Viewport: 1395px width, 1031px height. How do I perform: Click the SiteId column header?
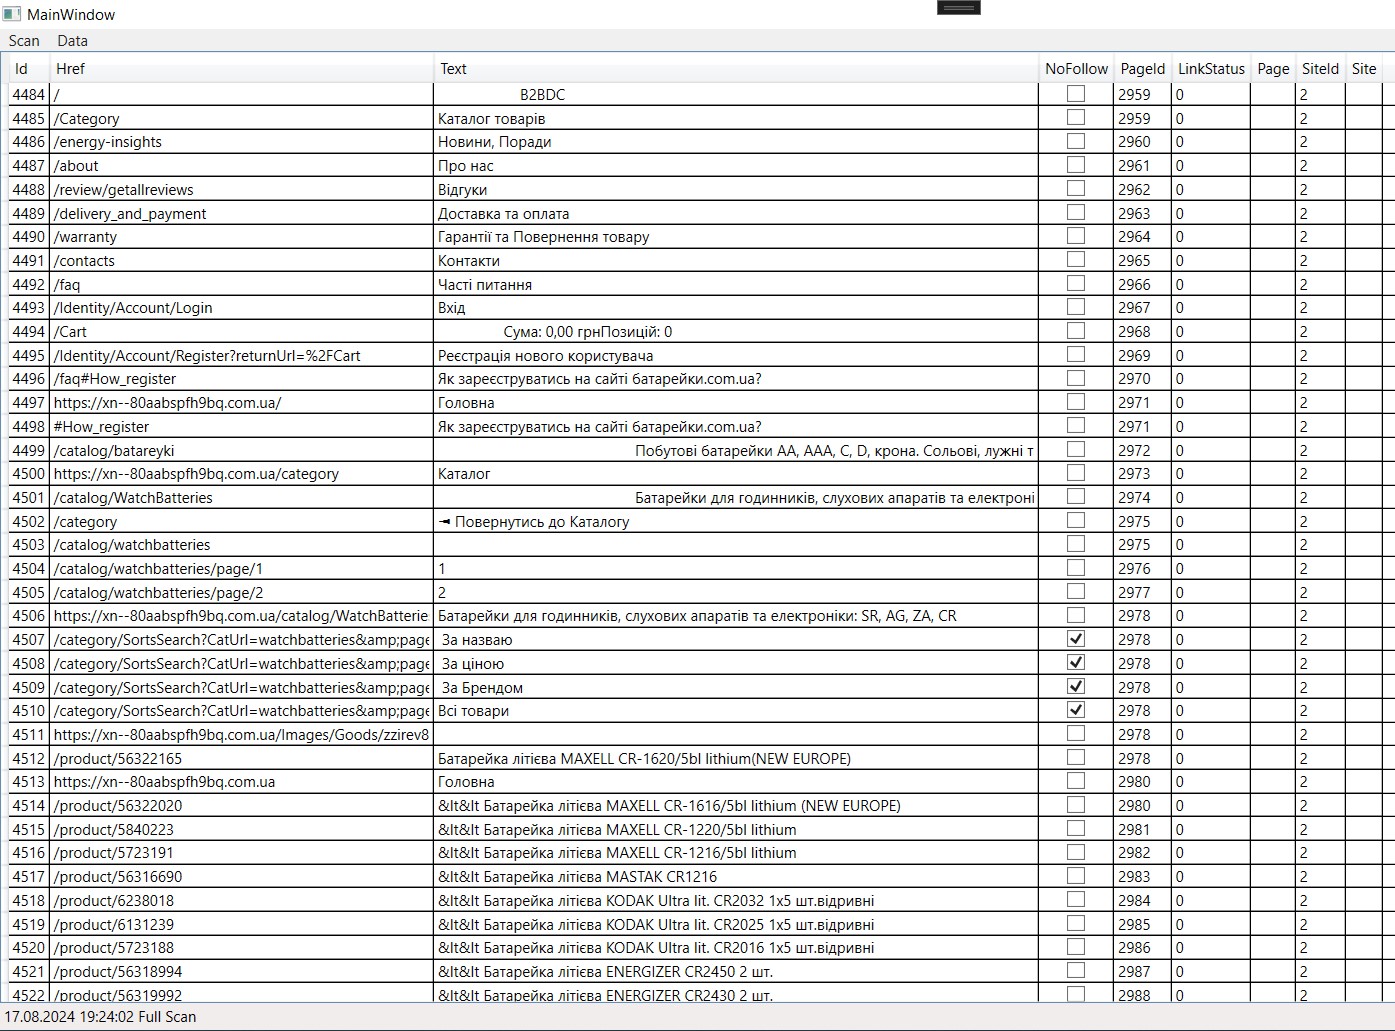[1320, 69]
